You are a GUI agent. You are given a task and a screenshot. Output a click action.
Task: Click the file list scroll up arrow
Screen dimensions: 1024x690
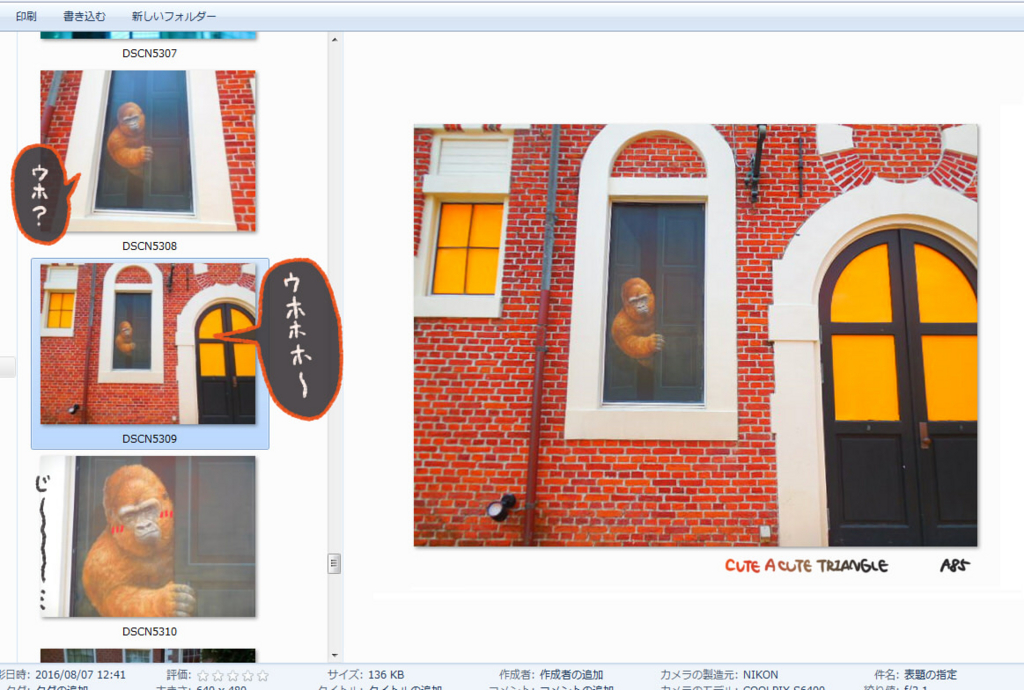click(x=334, y=40)
